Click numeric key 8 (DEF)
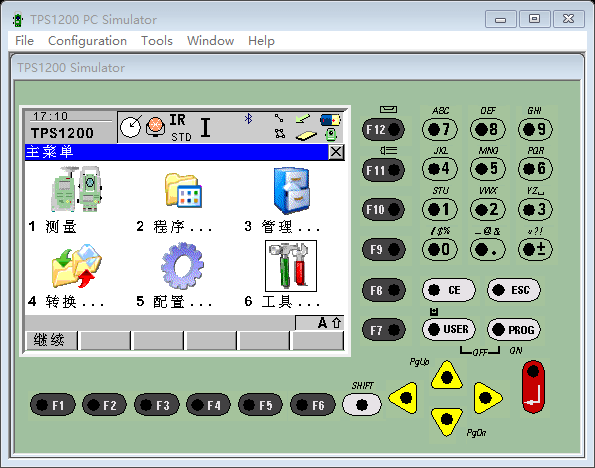The width and height of the screenshot is (595, 468). 488,129
